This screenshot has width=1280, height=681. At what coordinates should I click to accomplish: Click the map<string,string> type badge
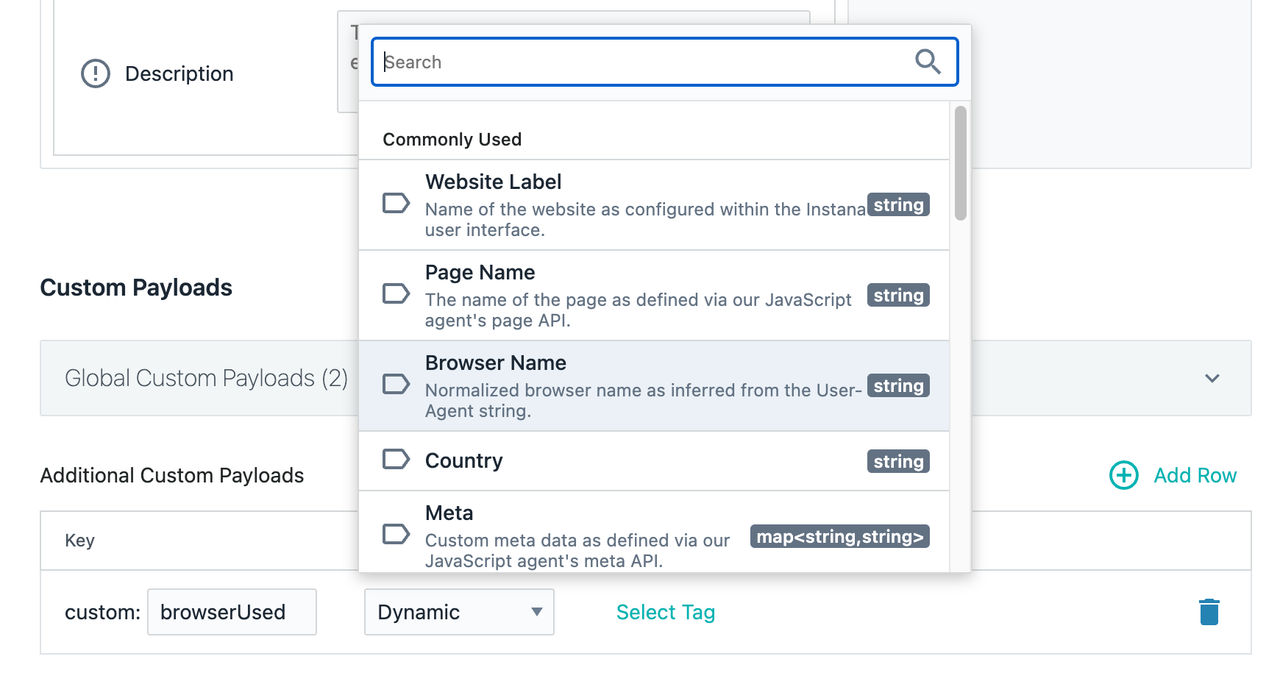click(840, 537)
